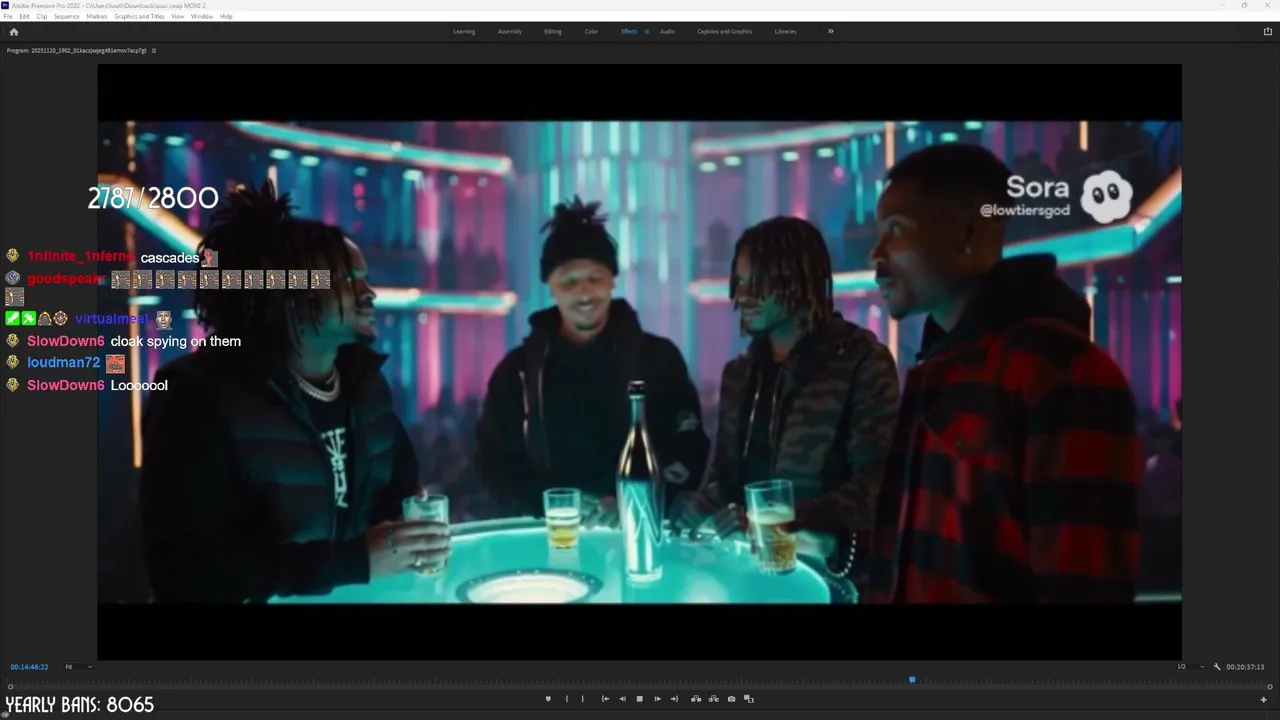The height and width of the screenshot is (720, 1280).
Task: Switch to the Audio workspace
Action: tap(667, 32)
